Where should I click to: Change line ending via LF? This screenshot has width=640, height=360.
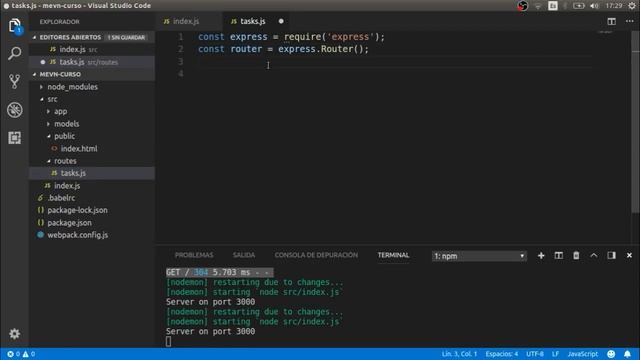(556, 354)
